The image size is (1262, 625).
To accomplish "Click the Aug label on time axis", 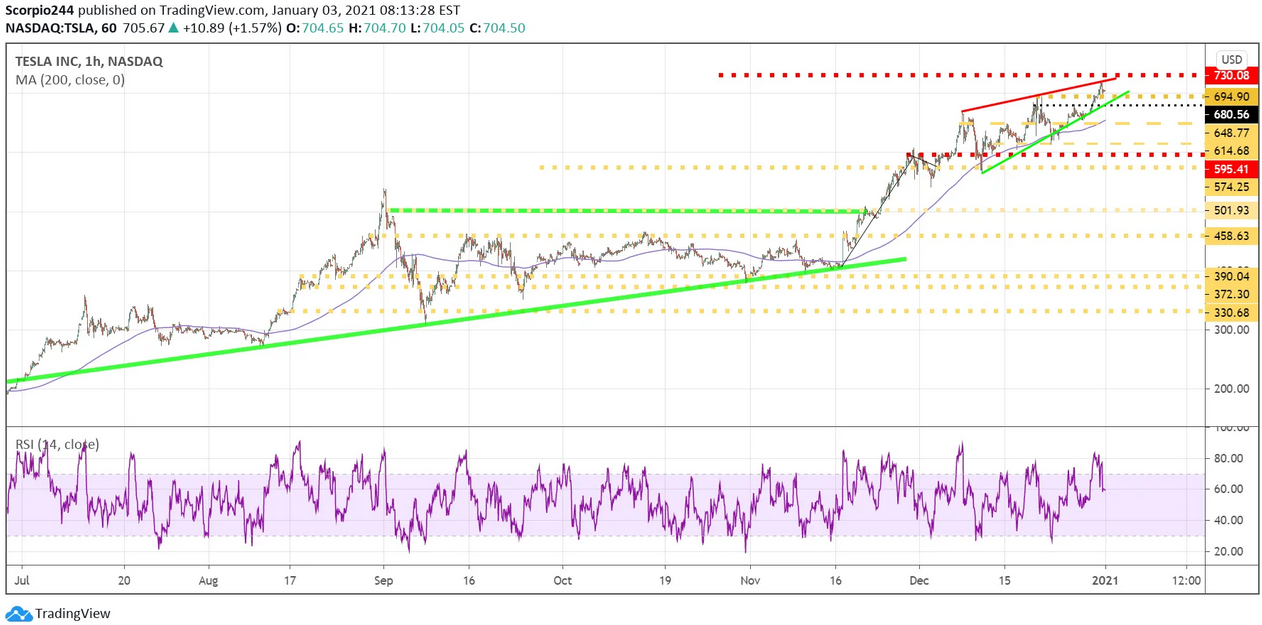I will tap(208, 579).
